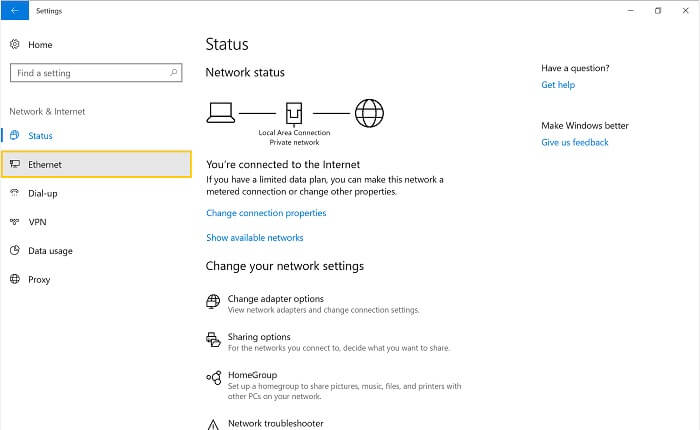Click the Proxy globe icon
Viewport: 700px width, 430px height.
[x=15, y=279]
